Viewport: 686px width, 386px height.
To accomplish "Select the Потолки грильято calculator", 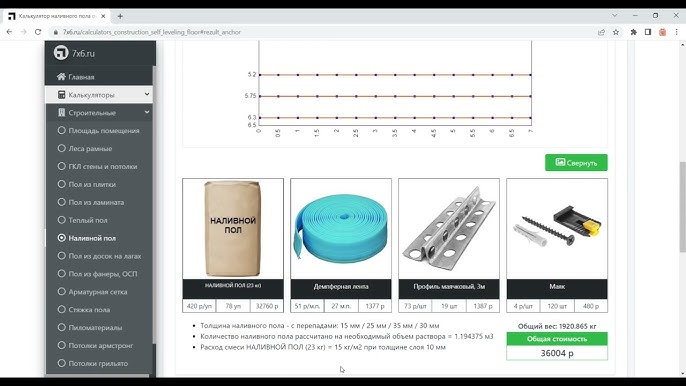I will (x=98, y=363).
